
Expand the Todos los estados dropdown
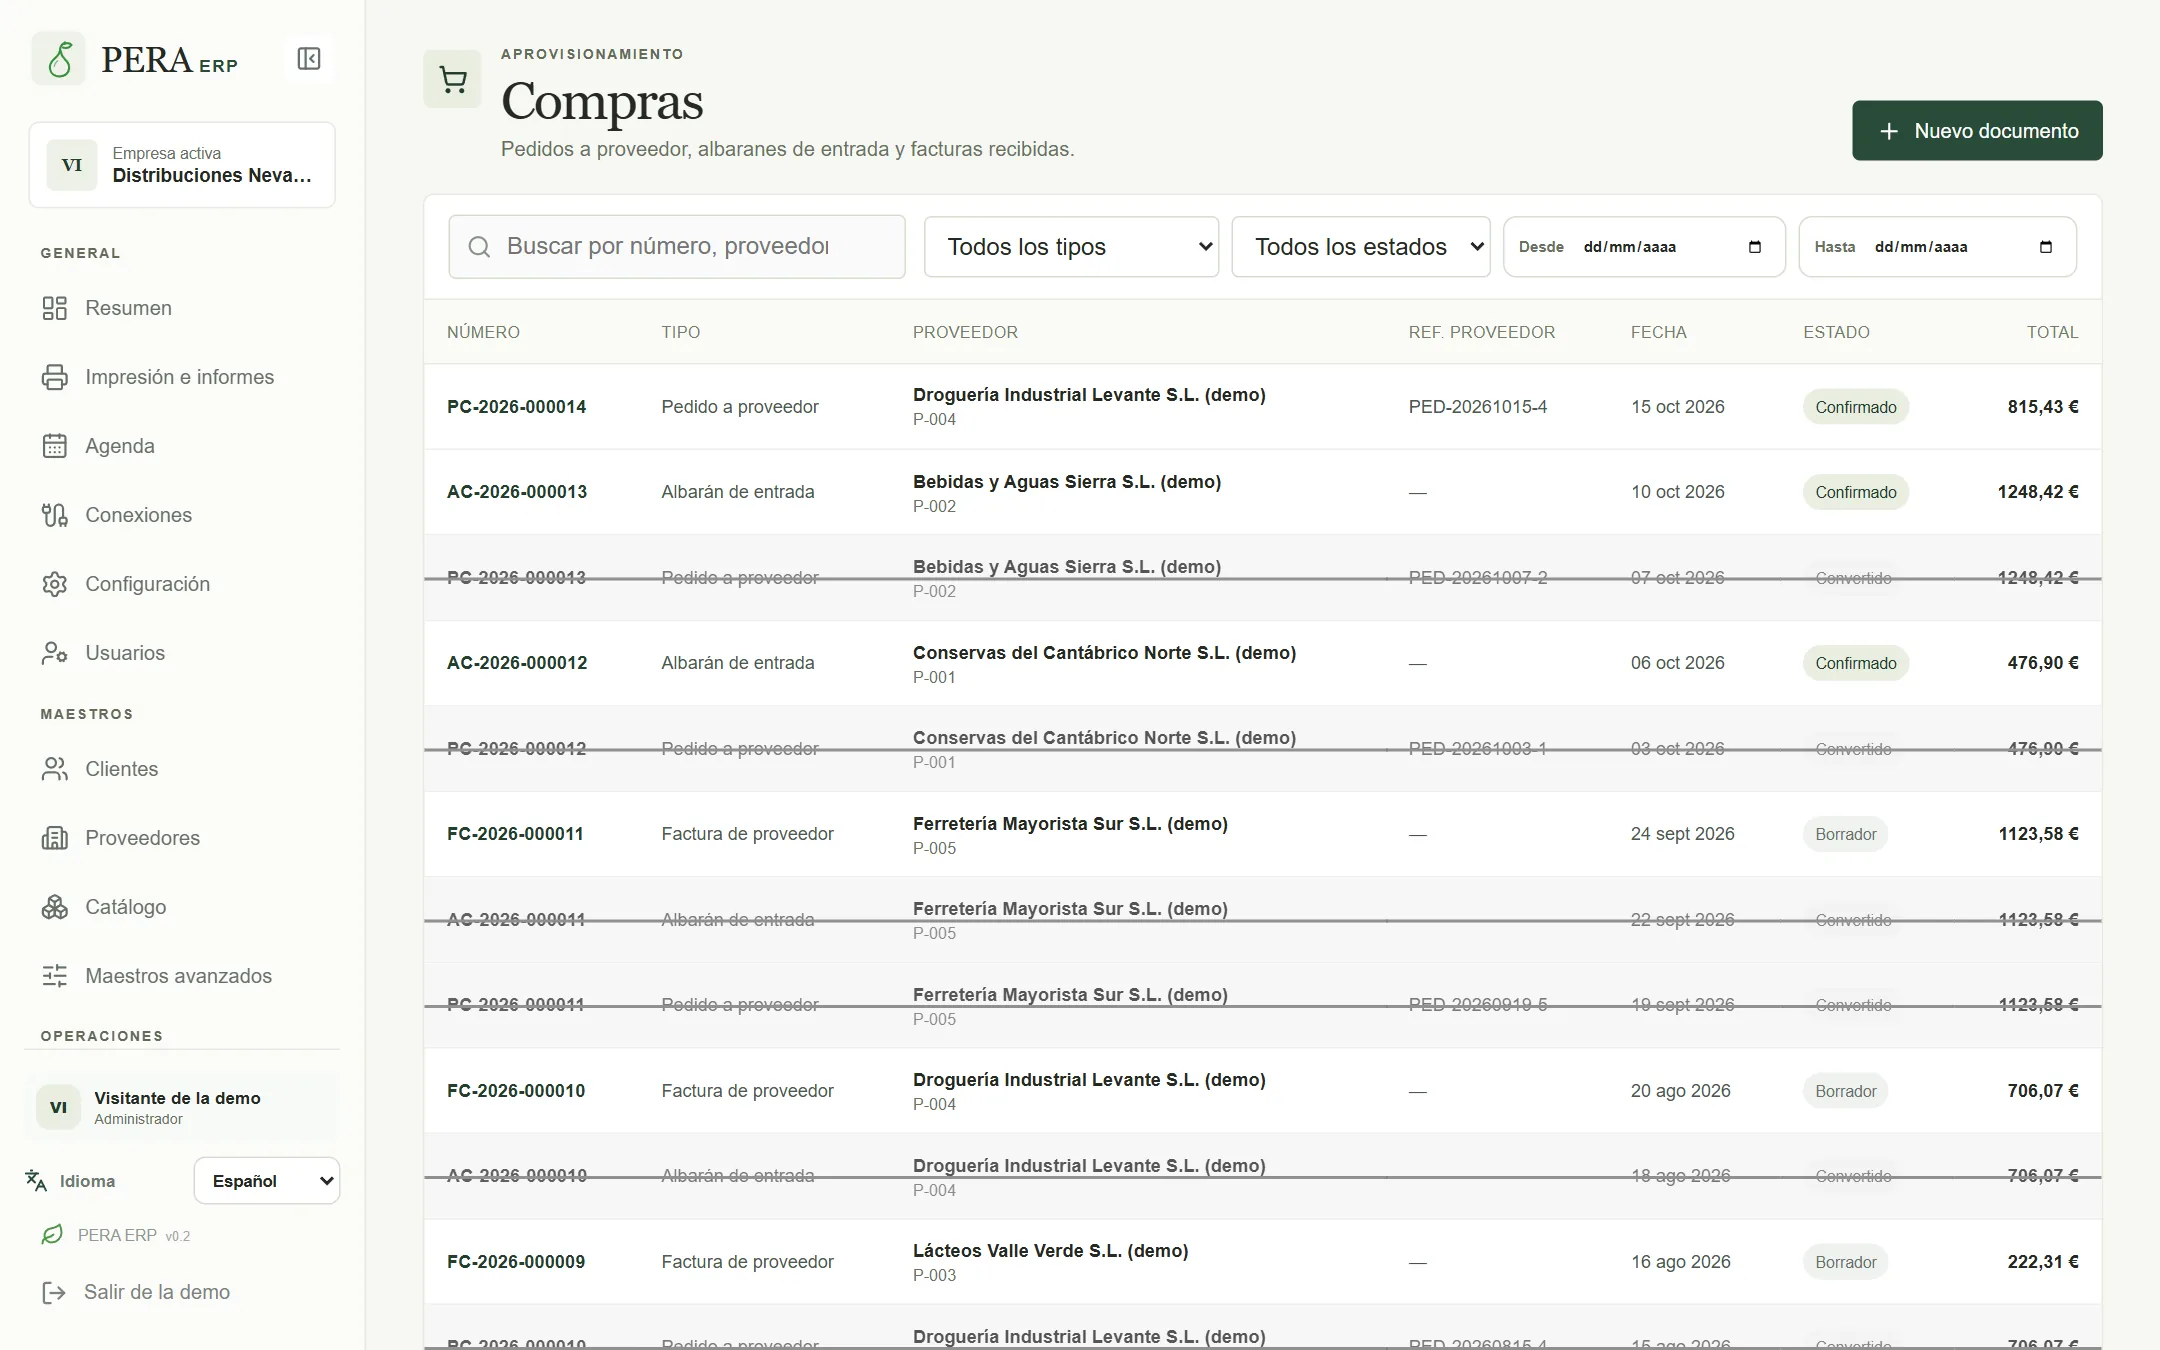click(1360, 247)
